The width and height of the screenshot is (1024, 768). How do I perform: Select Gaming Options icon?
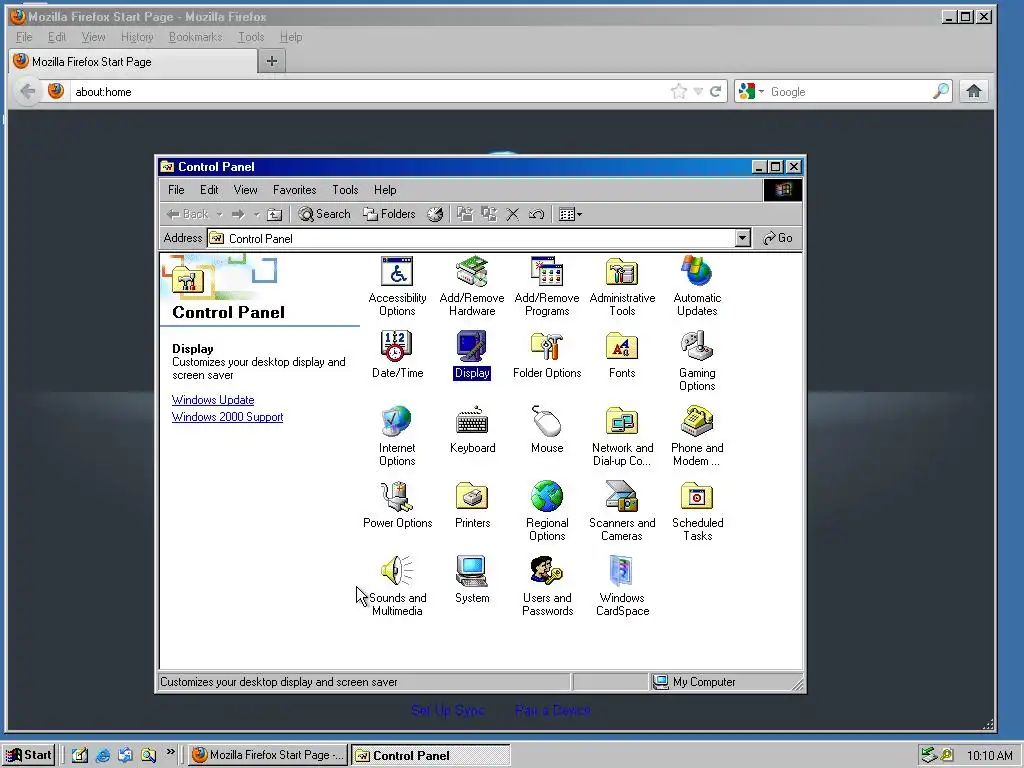697,361
